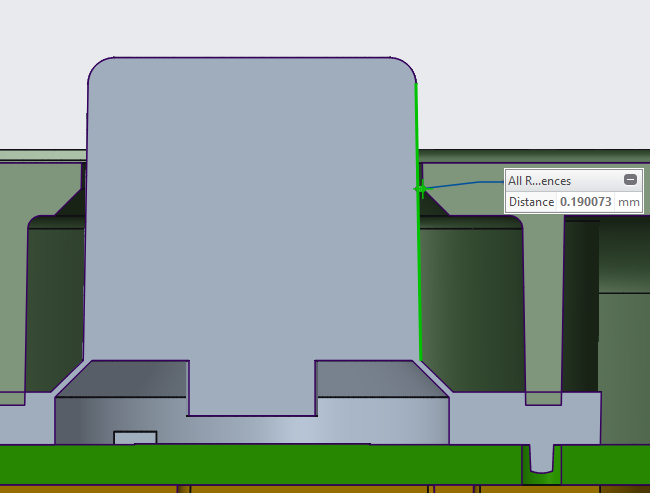
Task: Click empty background above the plunger
Action: coord(250,25)
